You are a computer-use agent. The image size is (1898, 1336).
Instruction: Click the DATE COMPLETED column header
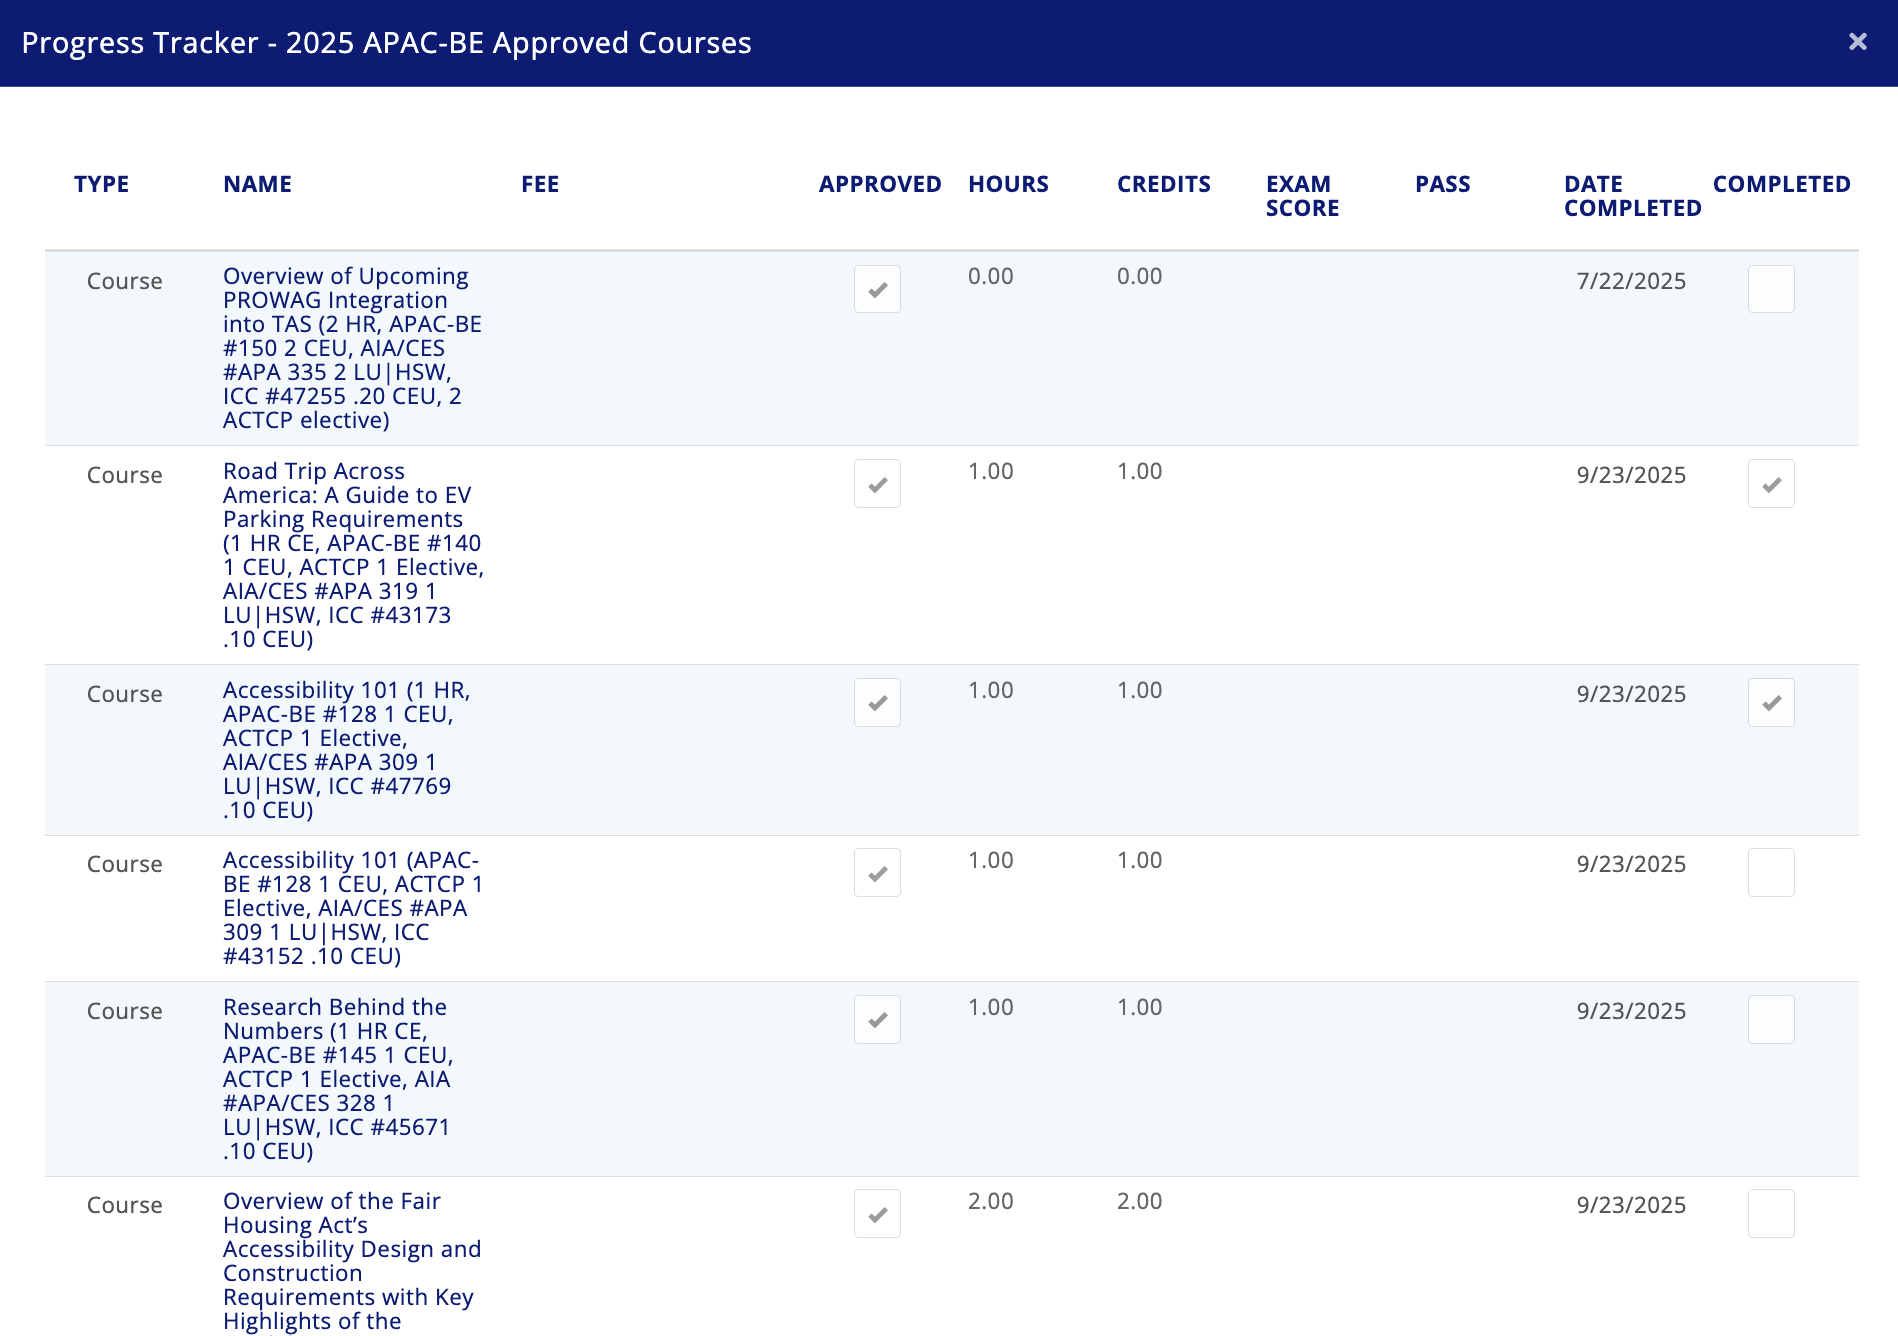point(1630,196)
